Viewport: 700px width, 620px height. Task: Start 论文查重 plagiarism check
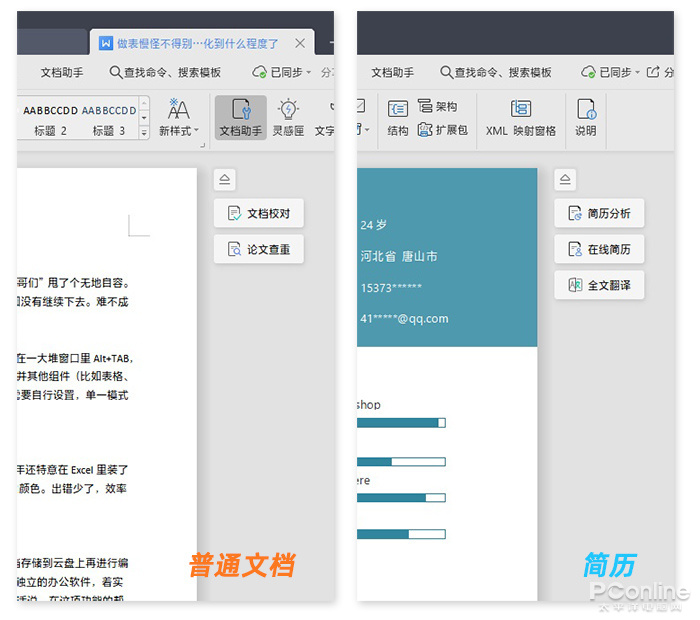[x=258, y=249]
